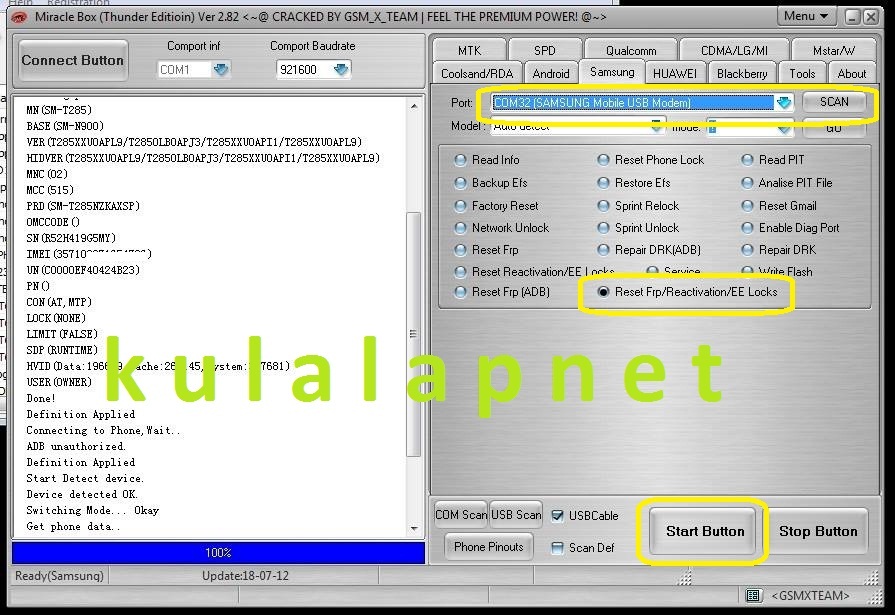This screenshot has height=615, width=895.
Task: Switch to the CDMA/LG/MI tab
Action: click(x=734, y=50)
